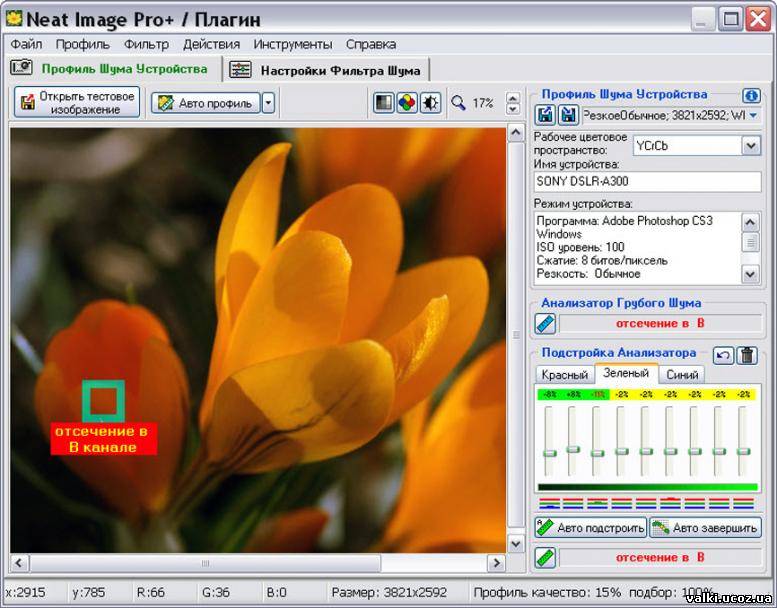Click the rough noise analyzer ruler icon
Image resolution: width=777 pixels, height=608 pixels.
point(545,323)
